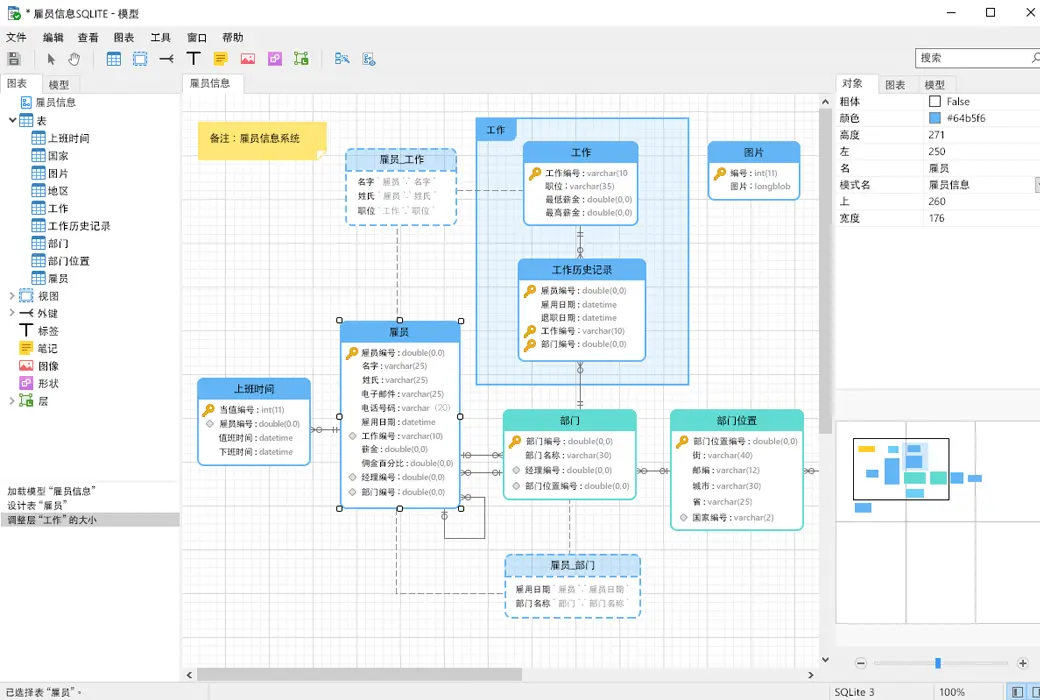Click the 宽度 value 176 field
The image size is (1040, 700).
pos(982,218)
